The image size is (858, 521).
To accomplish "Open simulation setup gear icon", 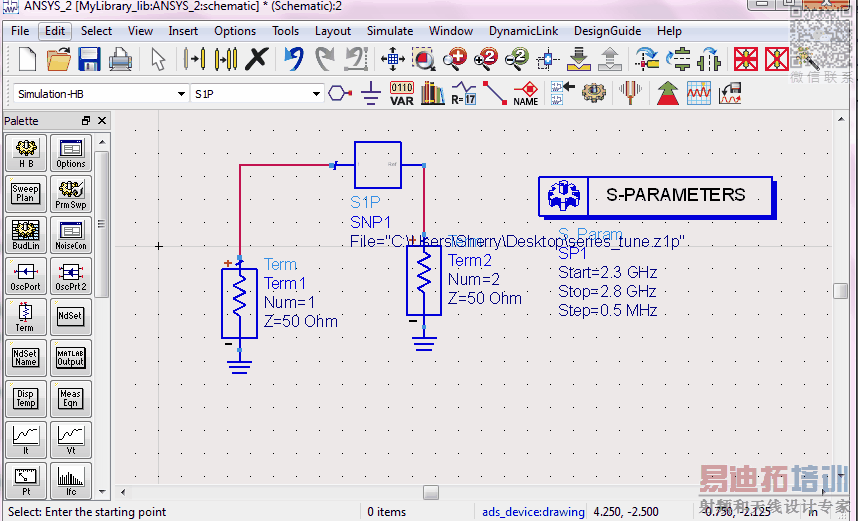I will click(x=594, y=93).
